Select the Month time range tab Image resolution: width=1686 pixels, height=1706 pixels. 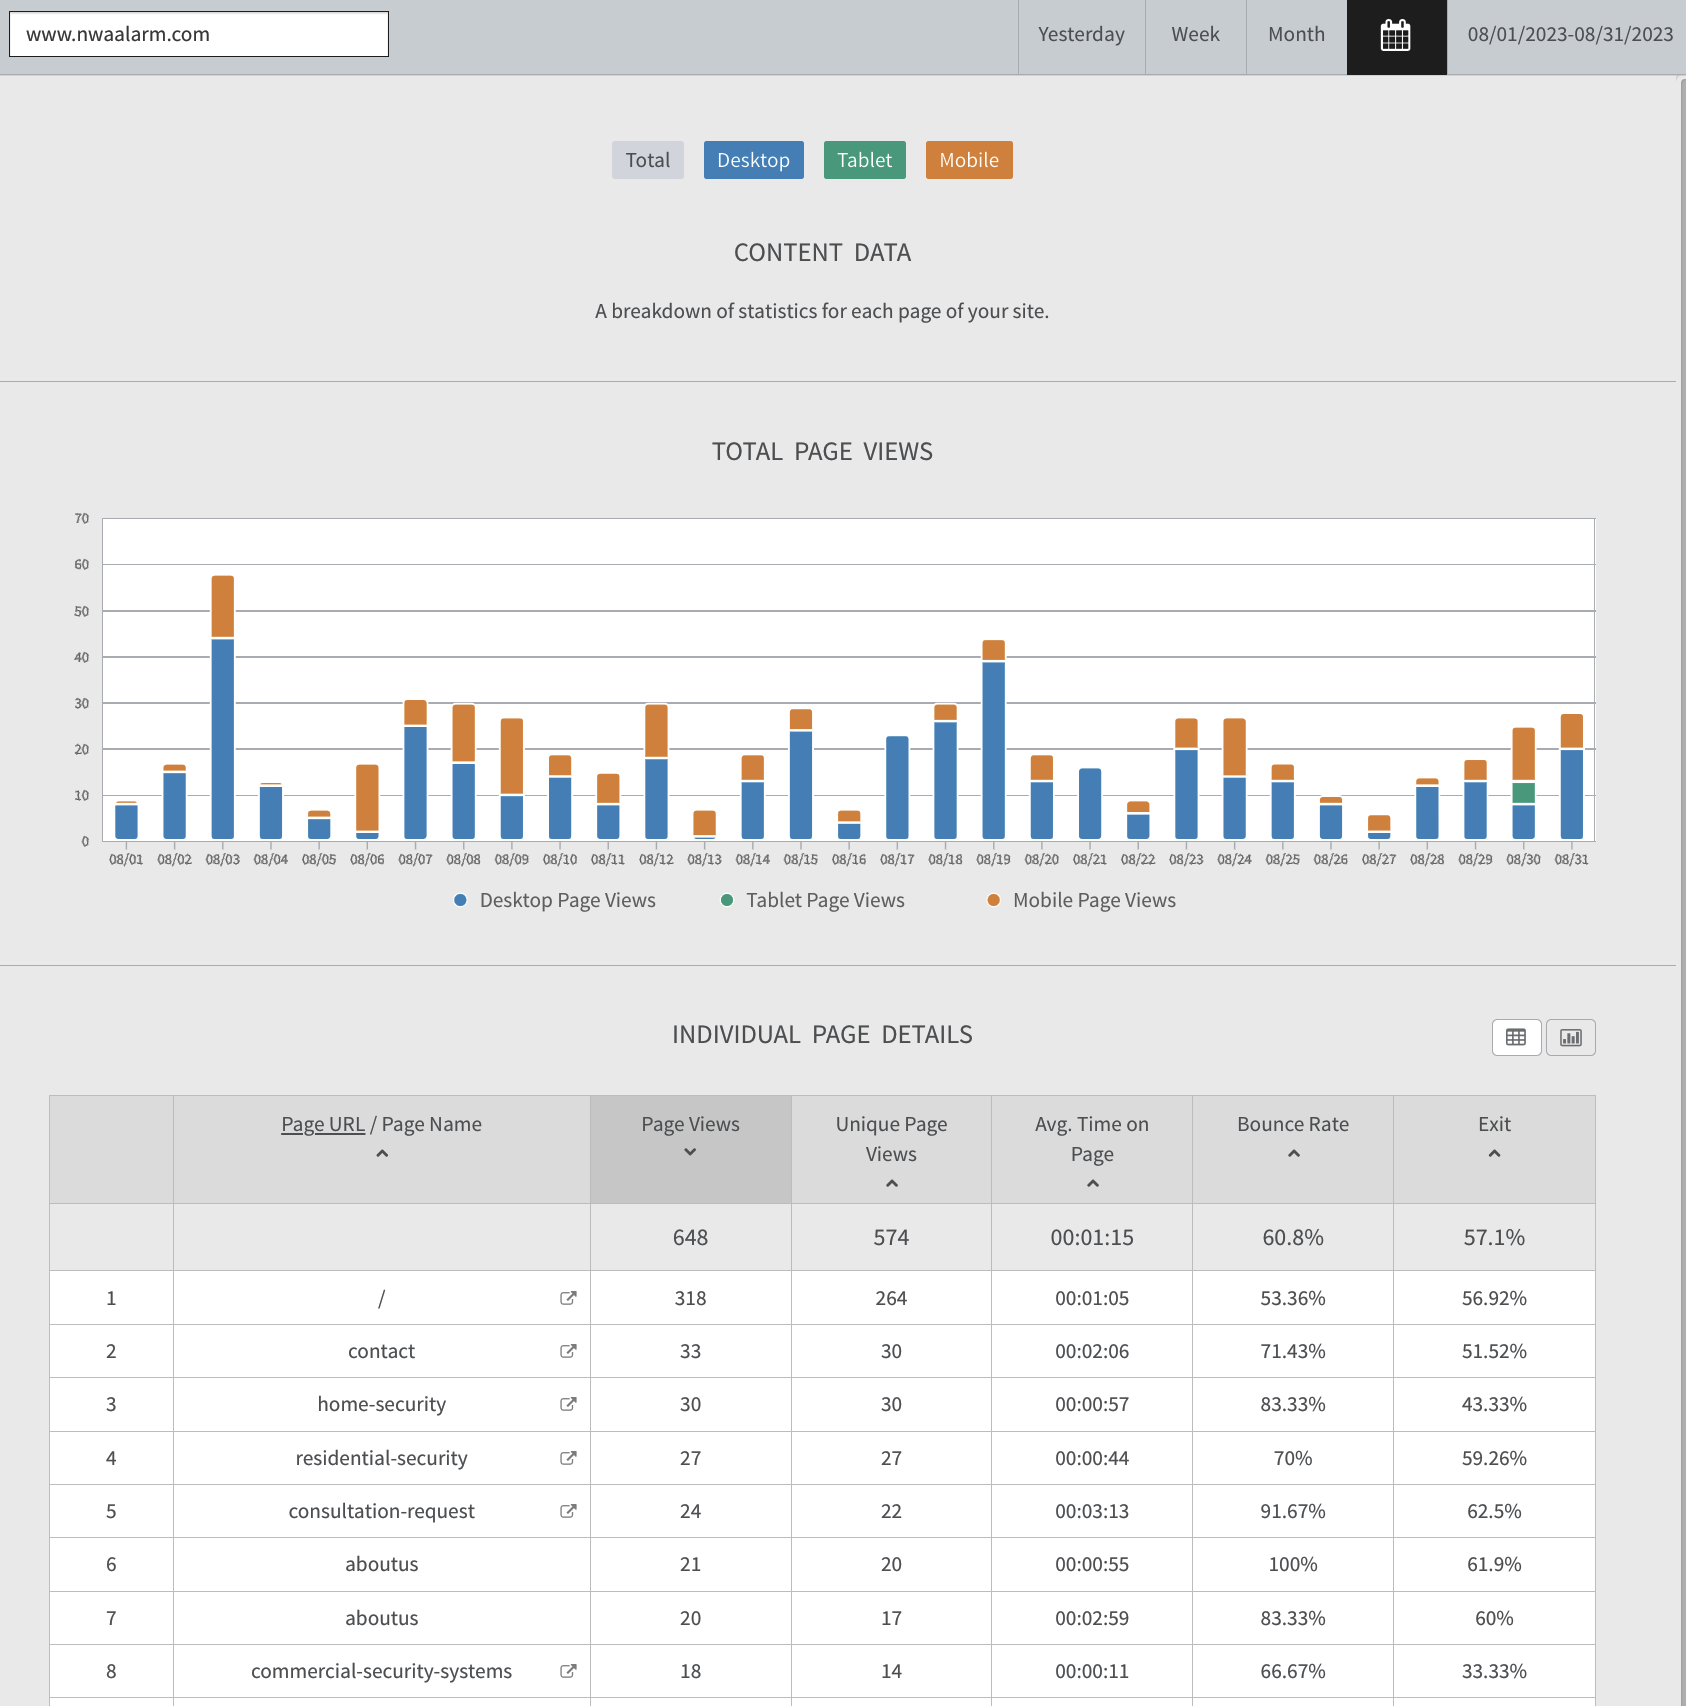pyautogui.click(x=1296, y=35)
